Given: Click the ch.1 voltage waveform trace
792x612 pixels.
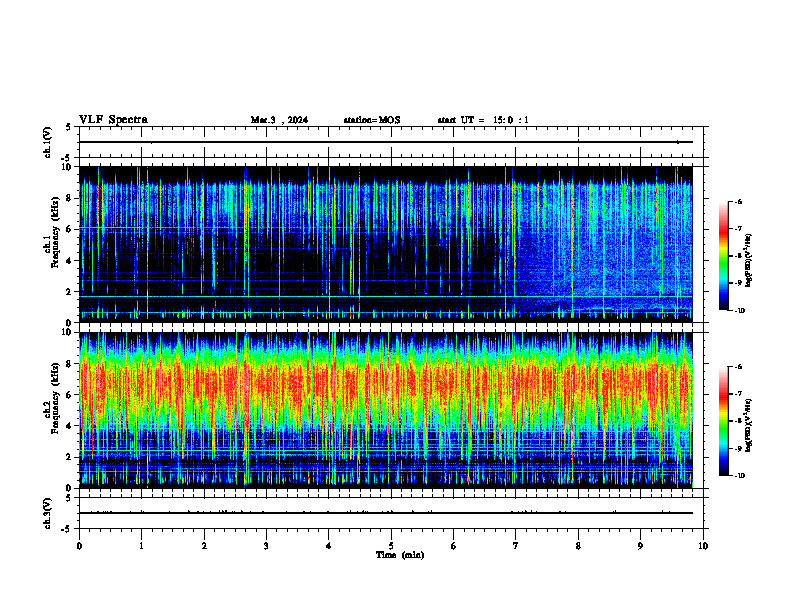Looking at the screenshot, I should (x=386, y=142).
